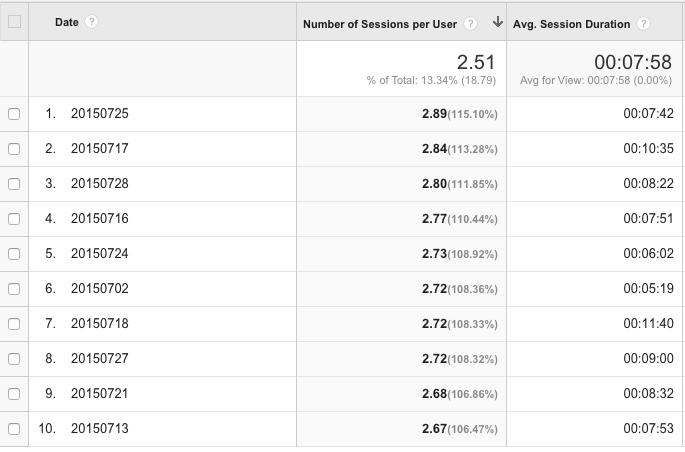Check the box for row 20150725
Screen dimensions: 685x452
(x=14, y=114)
